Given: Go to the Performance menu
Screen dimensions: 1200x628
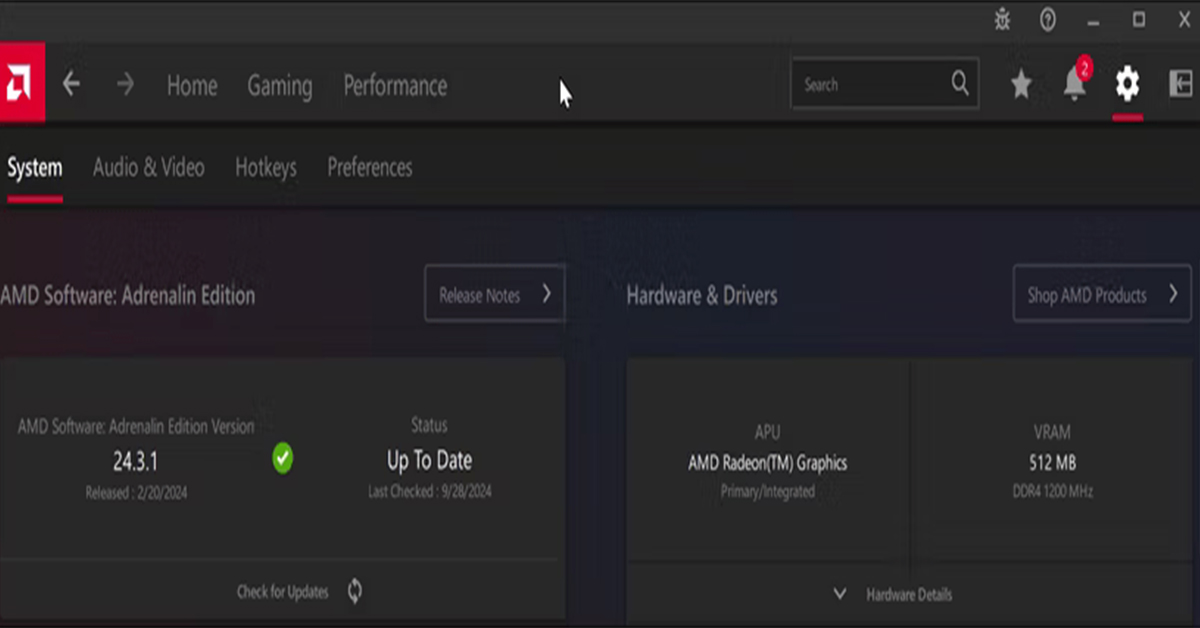Looking at the screenshot, I should pyautogui.click(x=395, y=86).
